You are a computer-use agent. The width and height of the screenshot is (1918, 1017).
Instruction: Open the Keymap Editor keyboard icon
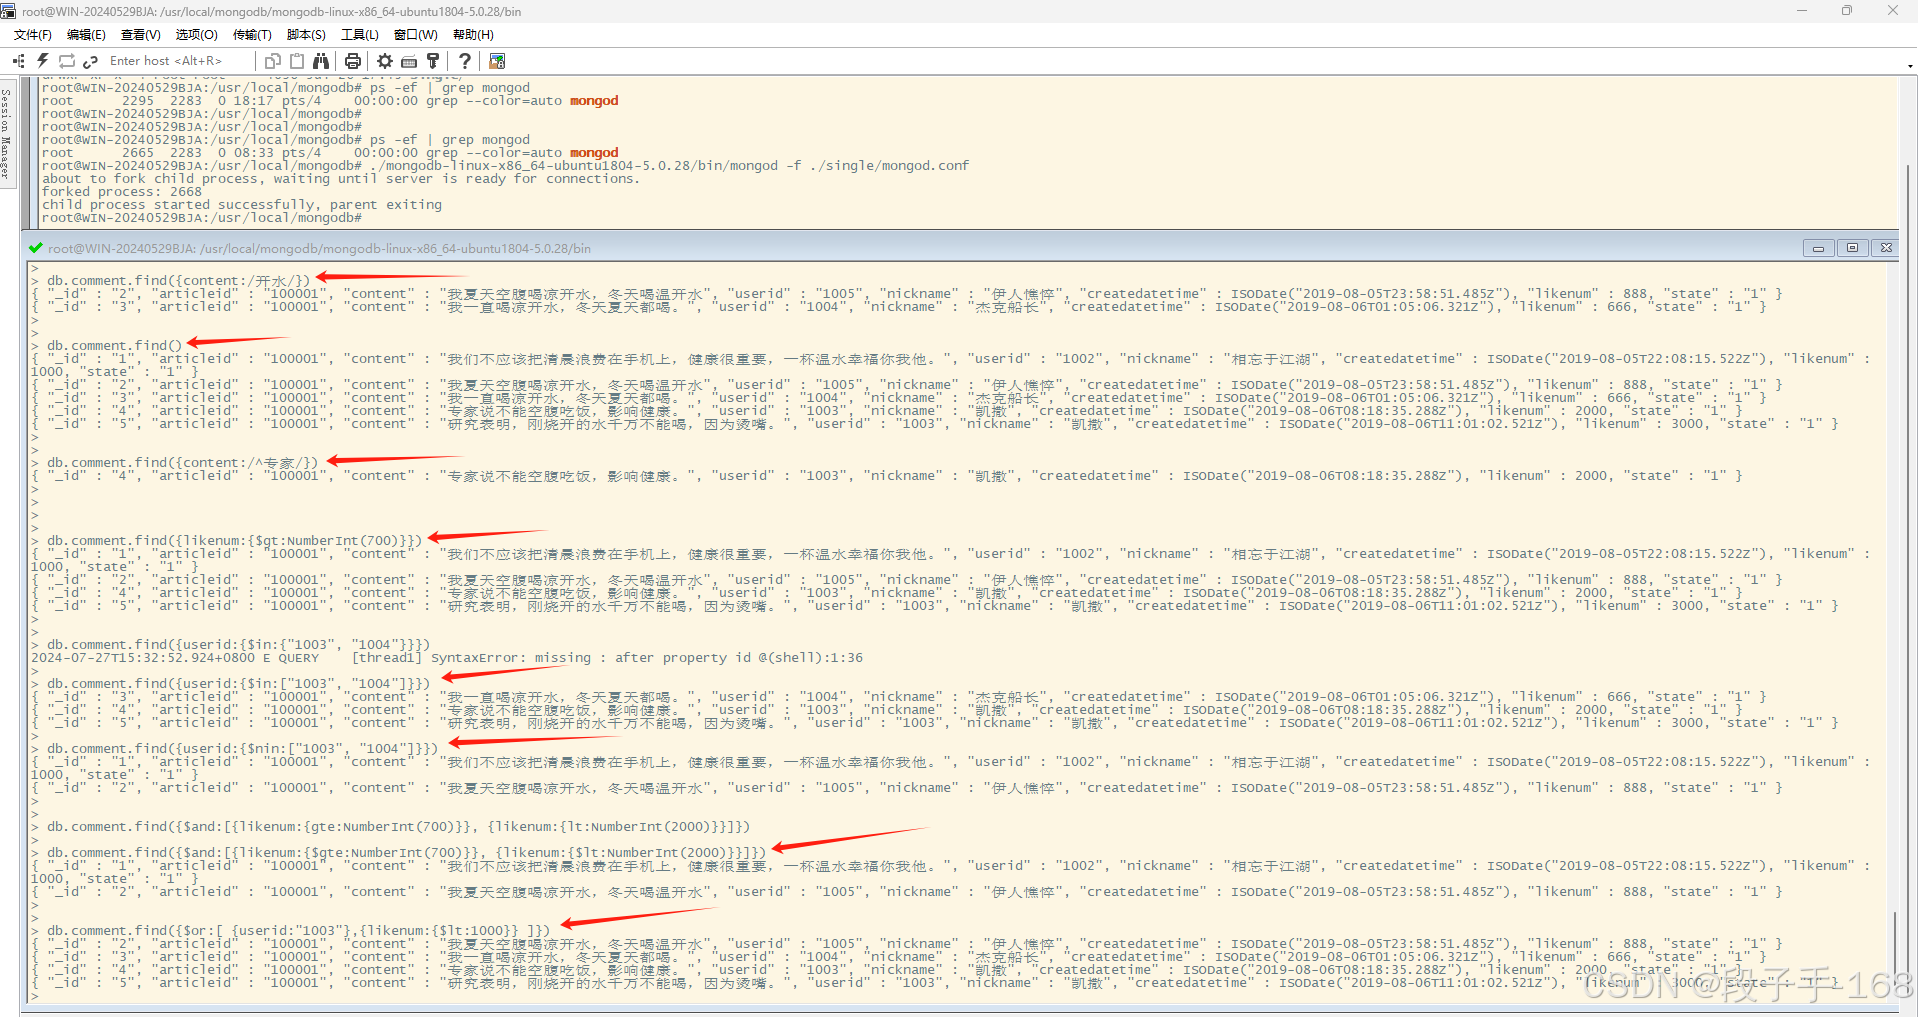coord(409,61)
